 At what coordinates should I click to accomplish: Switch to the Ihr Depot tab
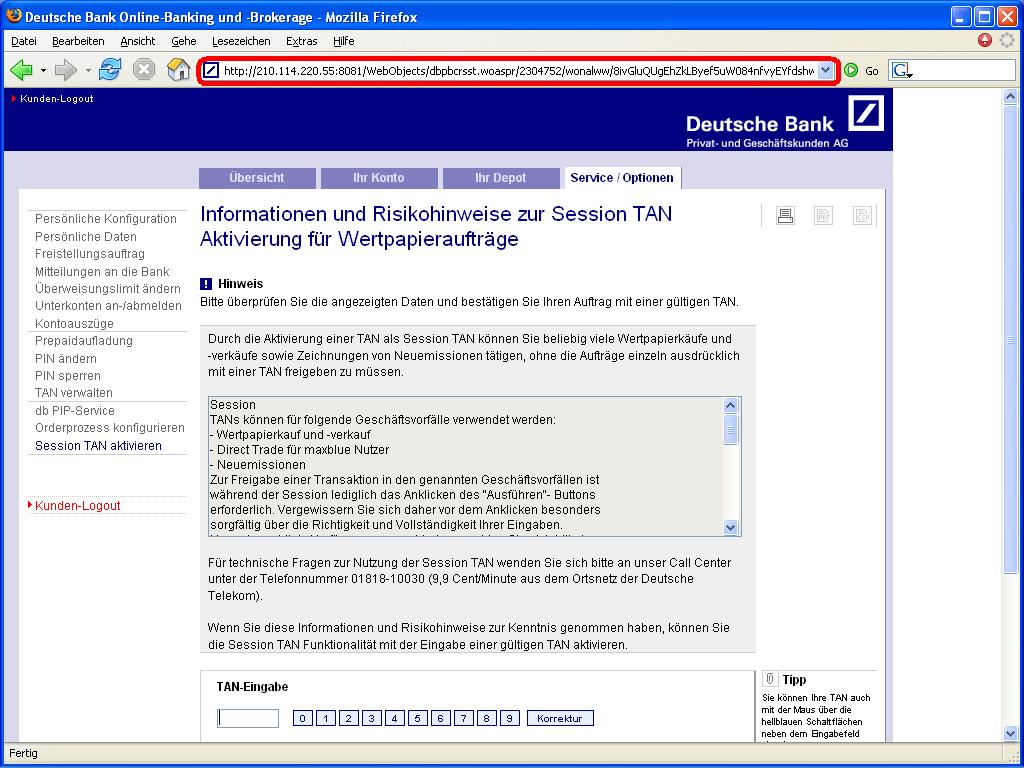point(501,178)
